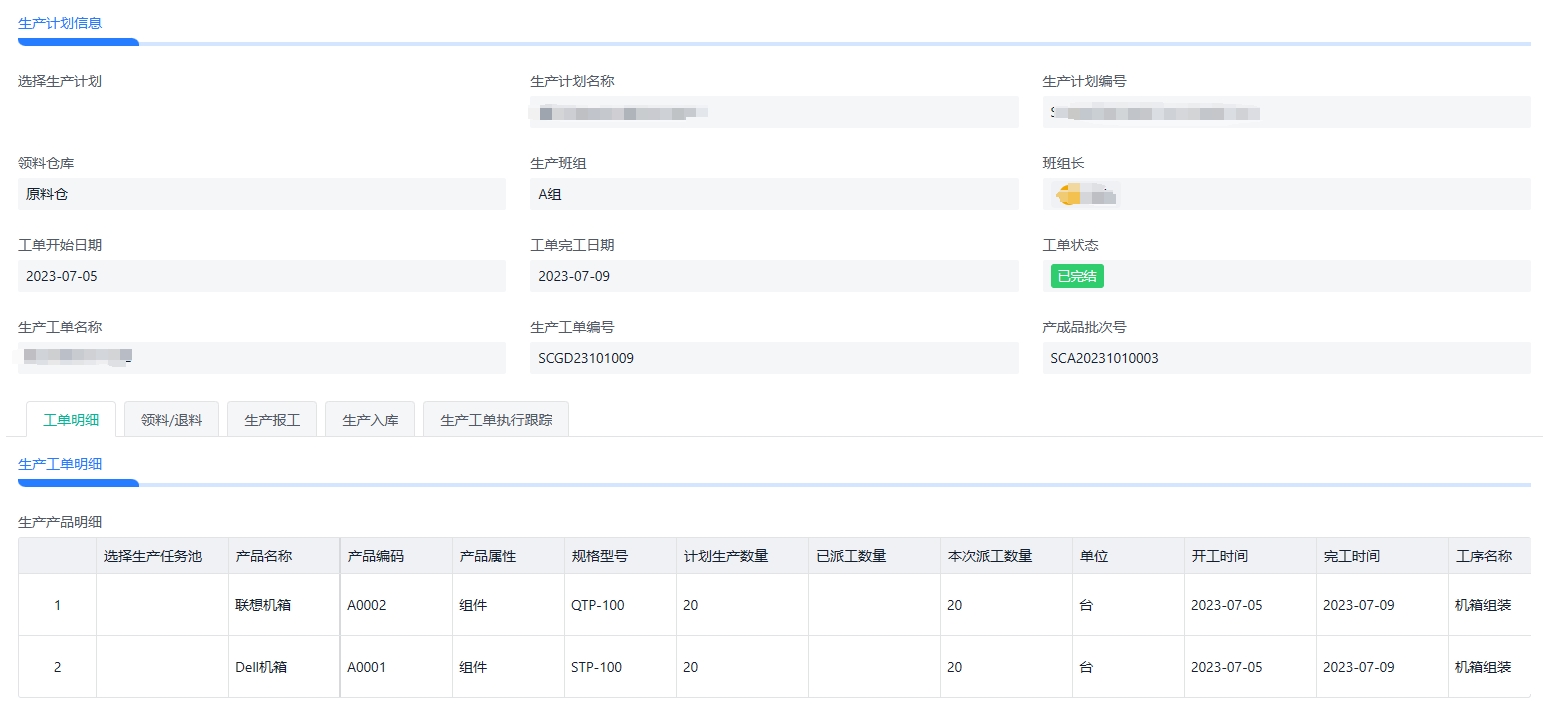Viewport: 1553px width, 714px height.
Task: Open the 生产报工 tab
Action: pyautogui.click(x=272, y=420)
